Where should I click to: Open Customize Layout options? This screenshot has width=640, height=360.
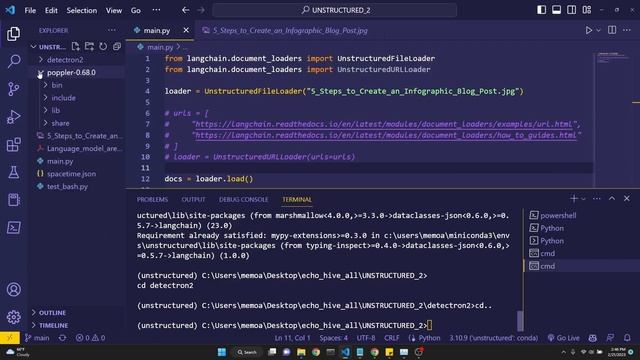[x=587, y=10]
